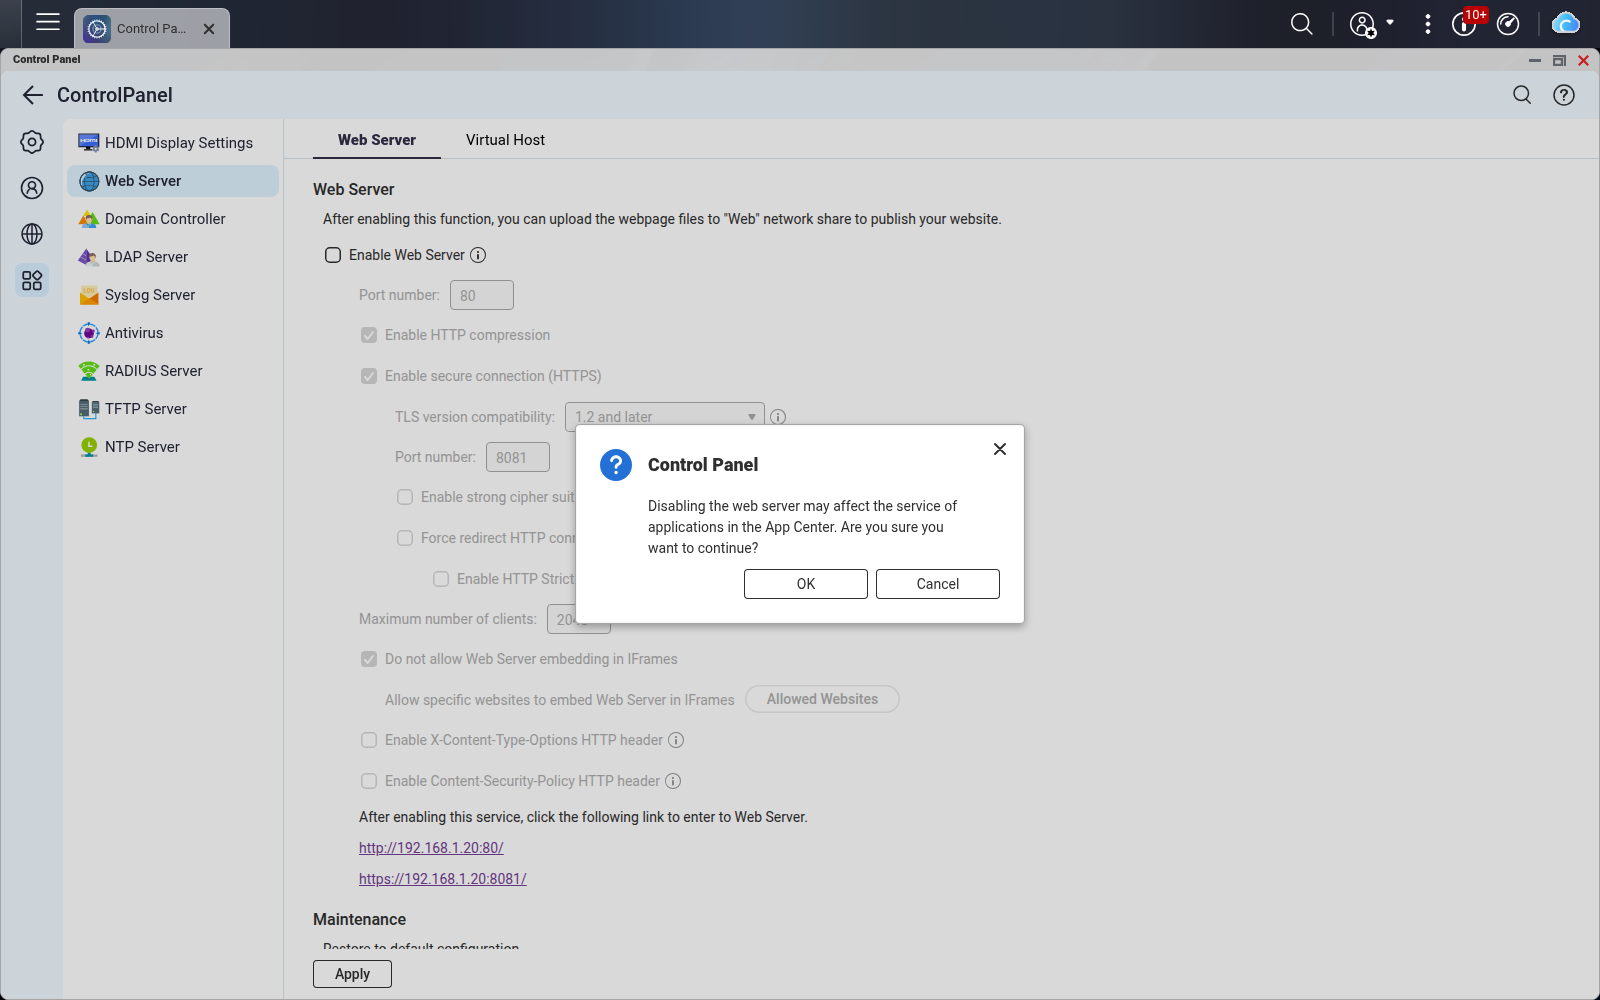Image resolution: width=1600 pixels, height=1000 pixels.
Task: Show info for X-Content-Type-Options header
Action: [x=676, y=740]
